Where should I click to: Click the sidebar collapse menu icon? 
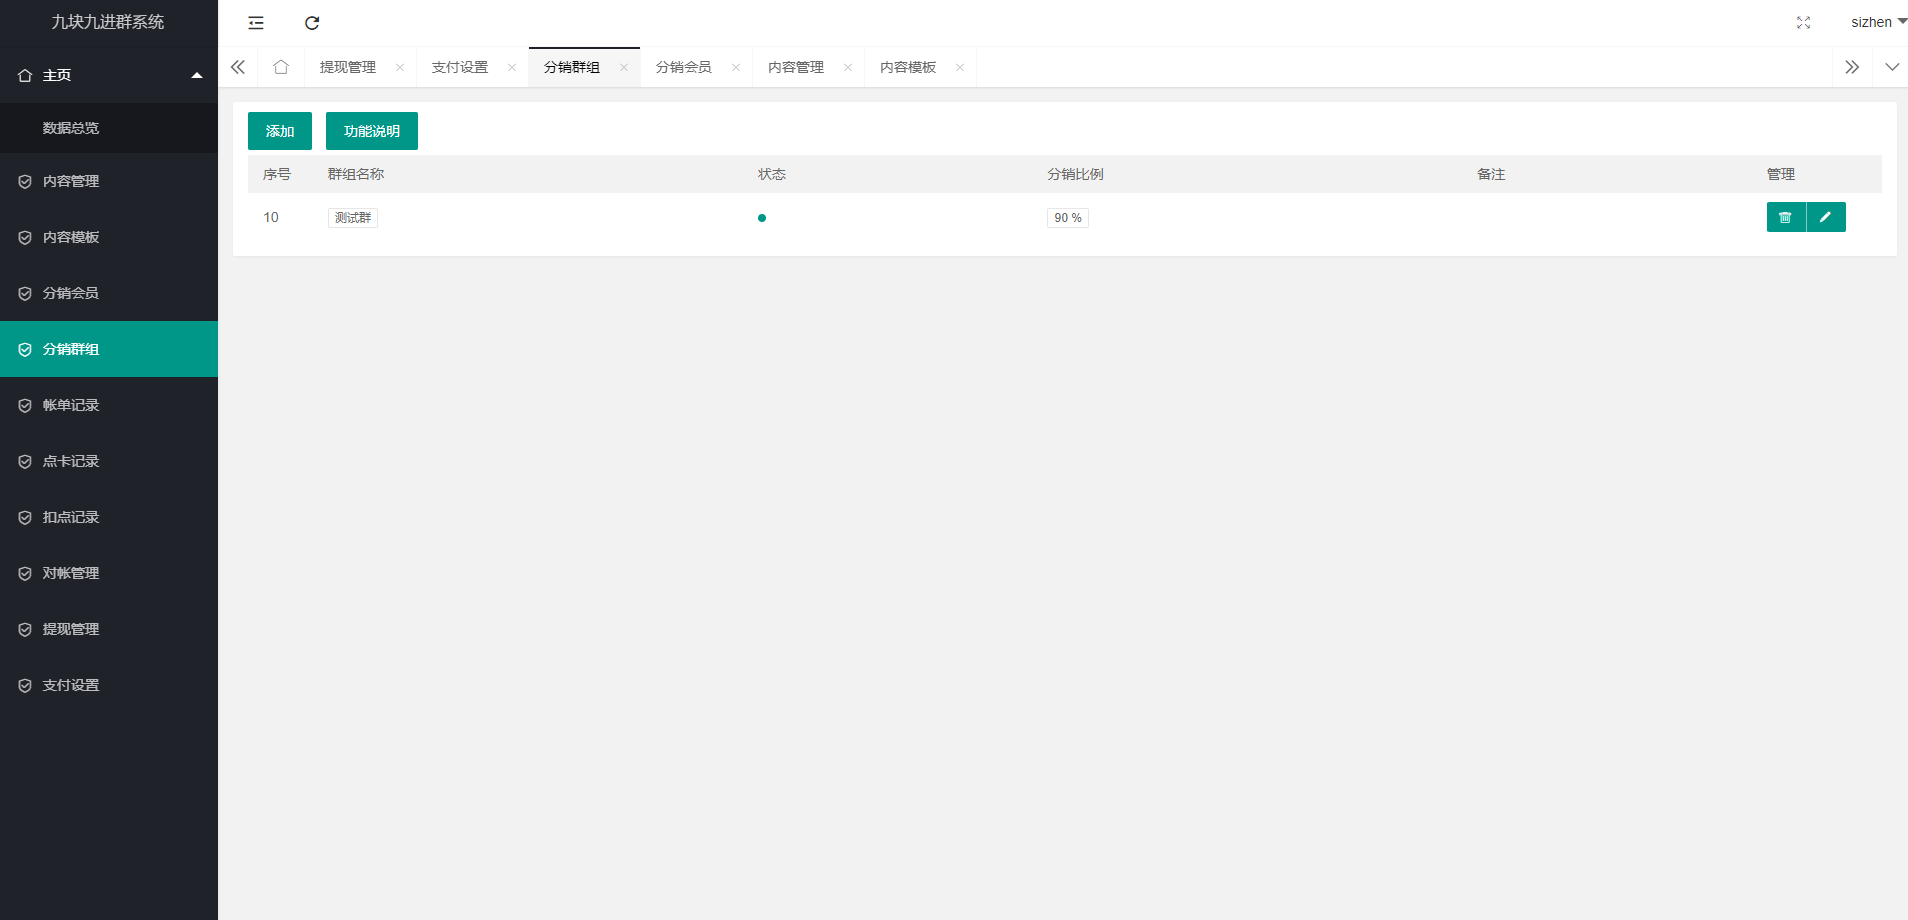(256, 23)
